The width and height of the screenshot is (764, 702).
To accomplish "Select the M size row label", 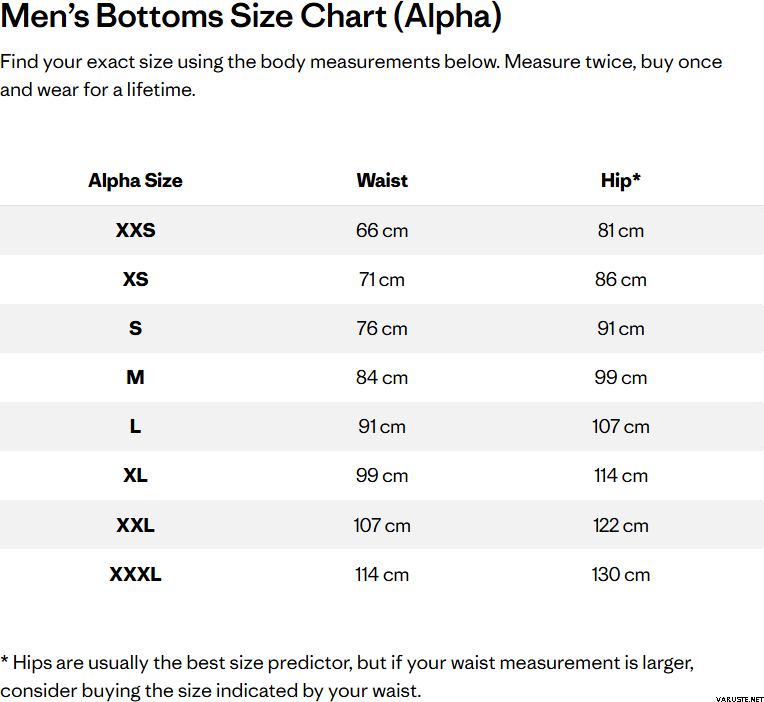I will coord(135,377).
